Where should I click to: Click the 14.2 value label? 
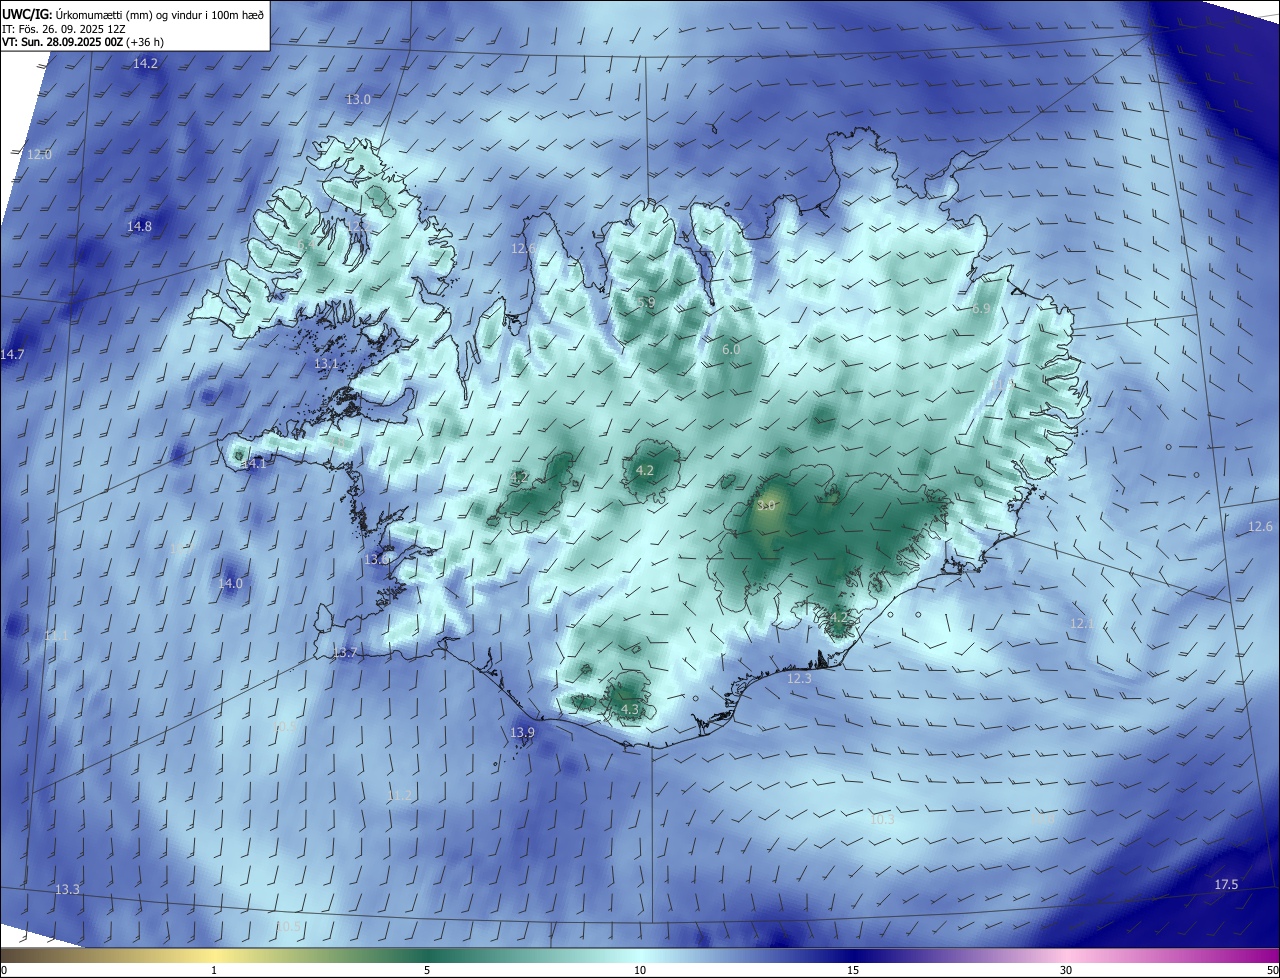tap(145, 63)
